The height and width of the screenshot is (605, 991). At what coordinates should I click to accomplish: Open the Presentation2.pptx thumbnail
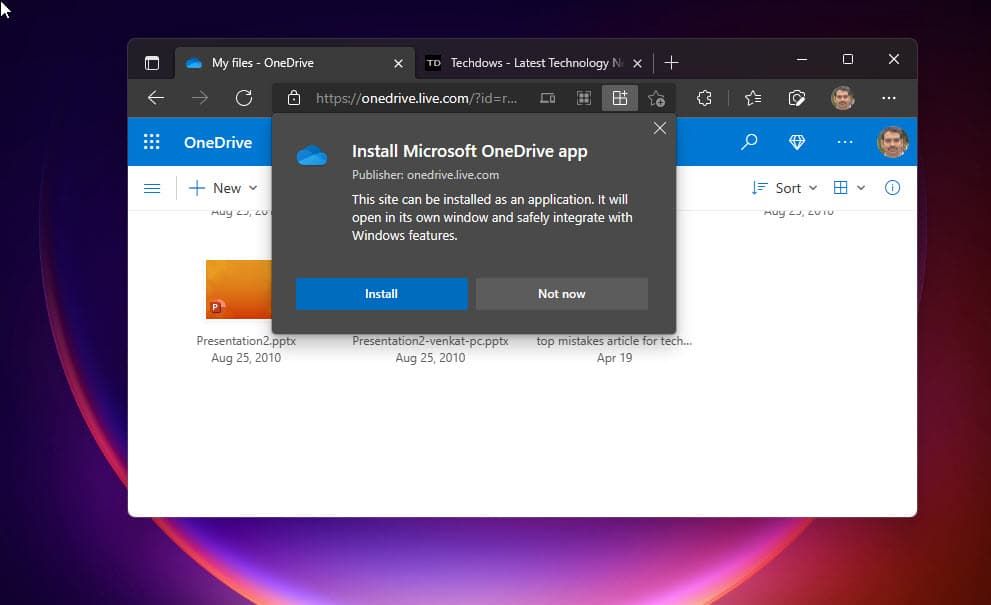[x=239, y=289]
